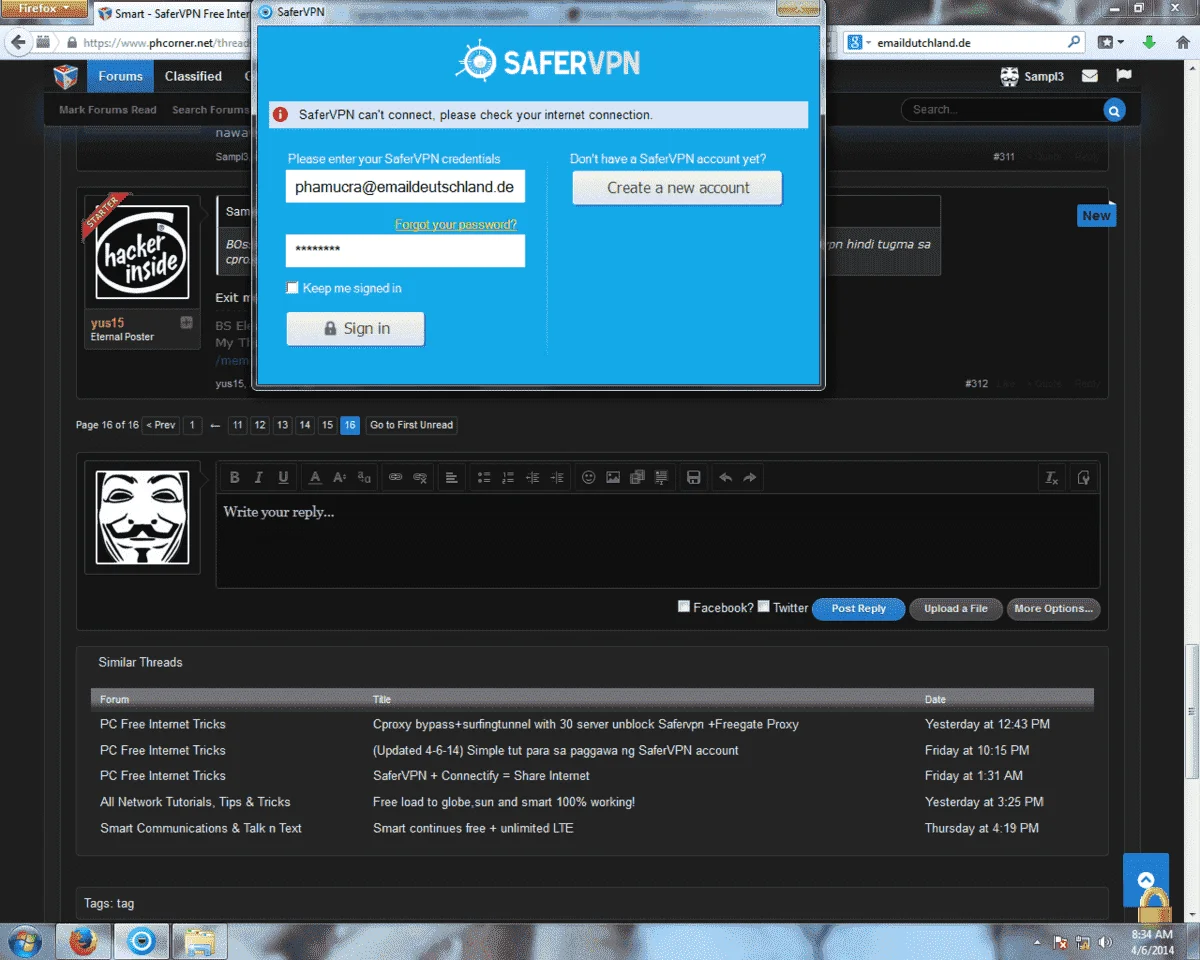Screen dimensions: 1200x960
Task: Open the Firefox bookmarks dropdown
Action: pos(1110,42)
